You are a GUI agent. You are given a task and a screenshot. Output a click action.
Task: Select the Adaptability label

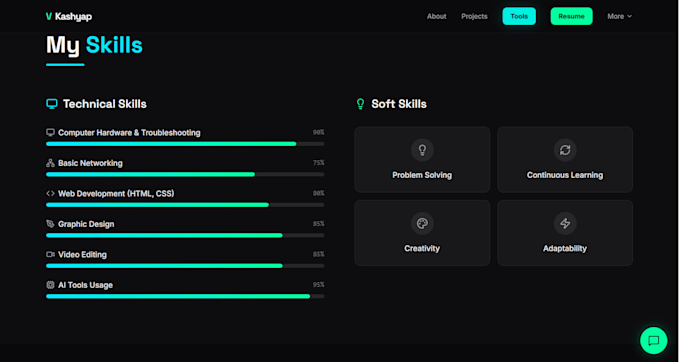pos(565,248)
